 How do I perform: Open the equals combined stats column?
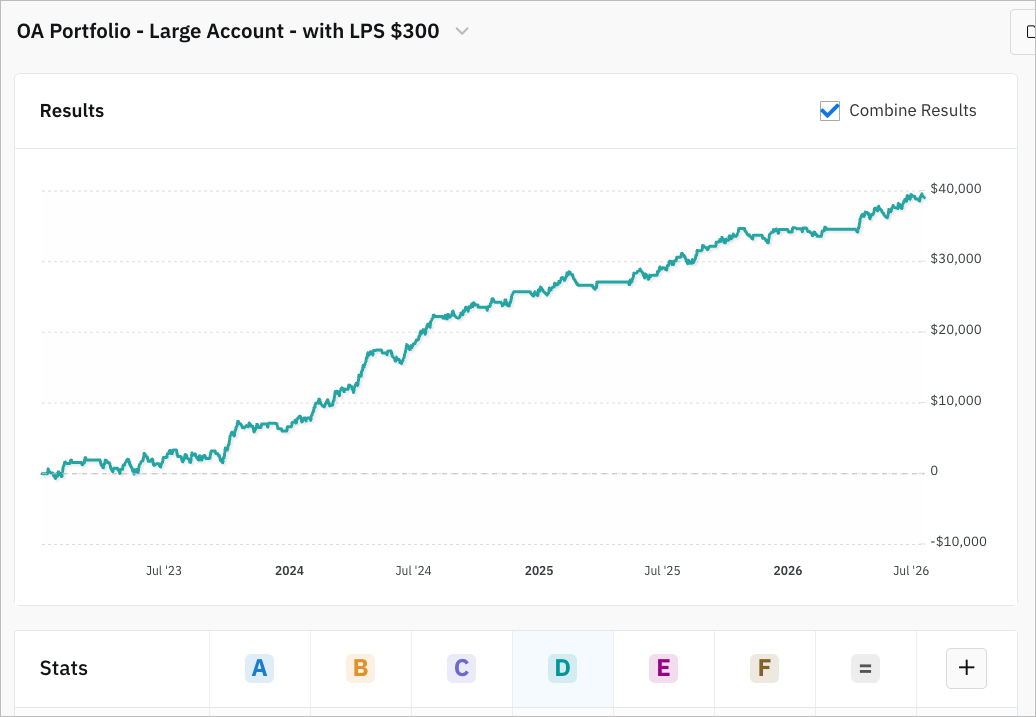coord(866,668)
